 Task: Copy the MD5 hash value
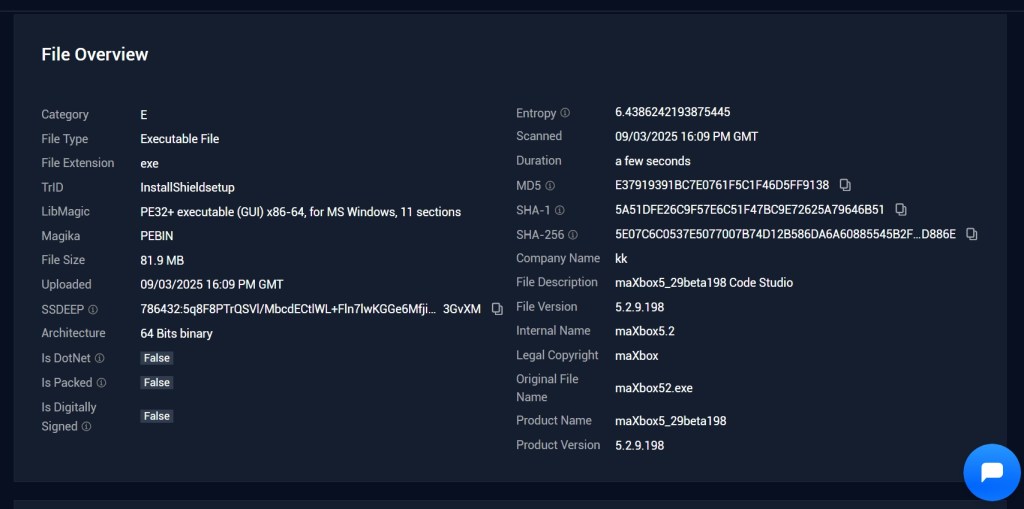tap(845, 185)
